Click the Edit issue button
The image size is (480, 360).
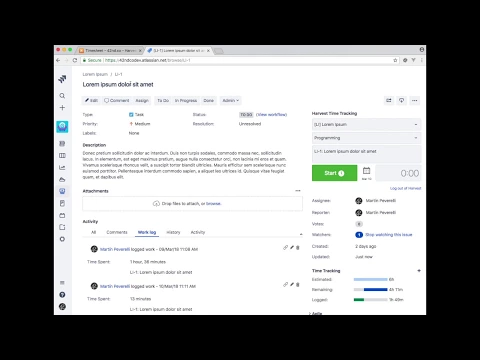[x=91, y=100]
